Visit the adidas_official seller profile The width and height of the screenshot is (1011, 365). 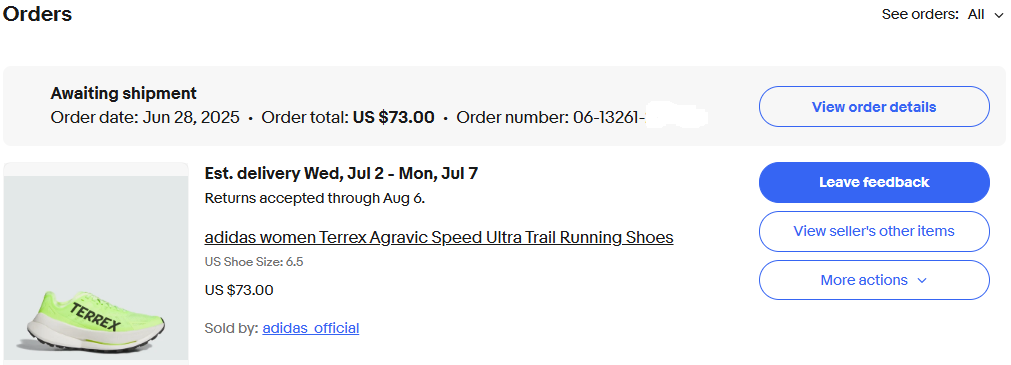pos(311,328)
